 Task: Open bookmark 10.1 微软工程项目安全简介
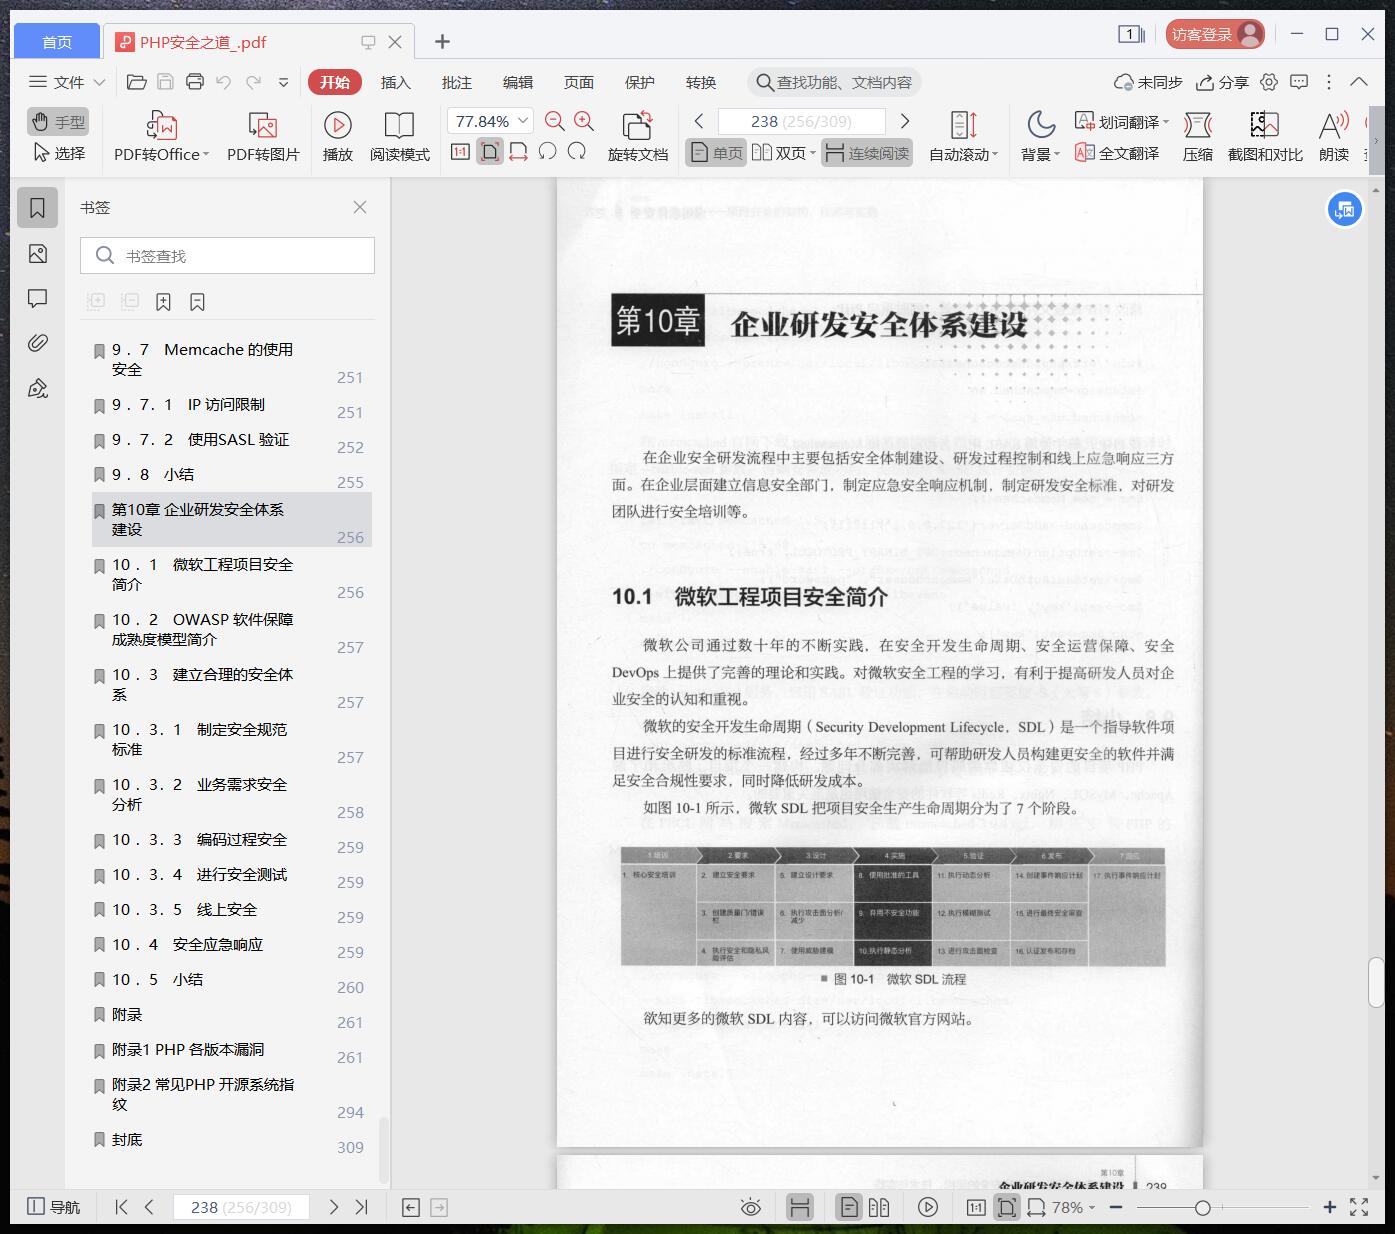pyautogui.click(x=231, y=574)
